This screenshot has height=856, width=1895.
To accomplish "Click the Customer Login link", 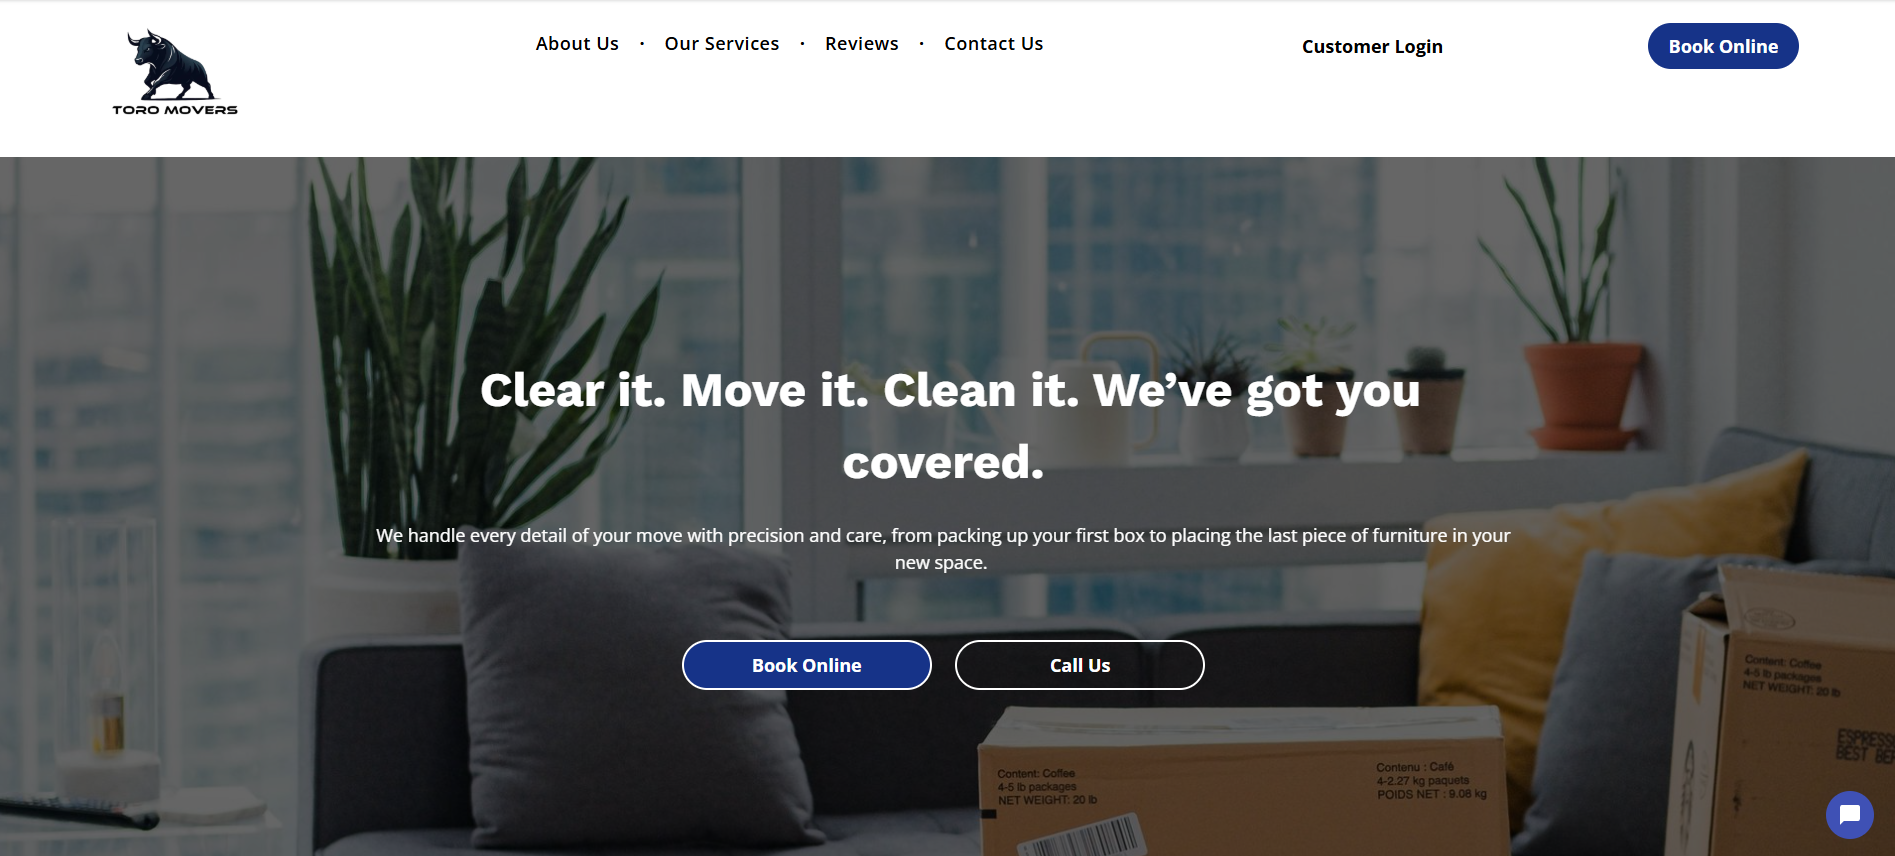I will [x=1372, y=47].
